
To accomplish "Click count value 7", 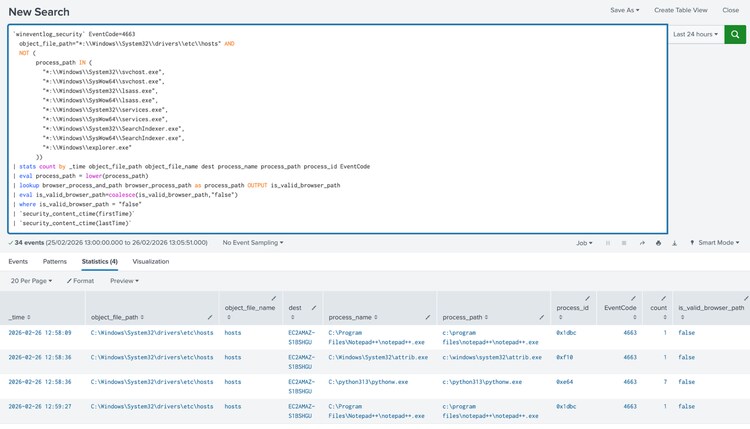I will 665,382.
